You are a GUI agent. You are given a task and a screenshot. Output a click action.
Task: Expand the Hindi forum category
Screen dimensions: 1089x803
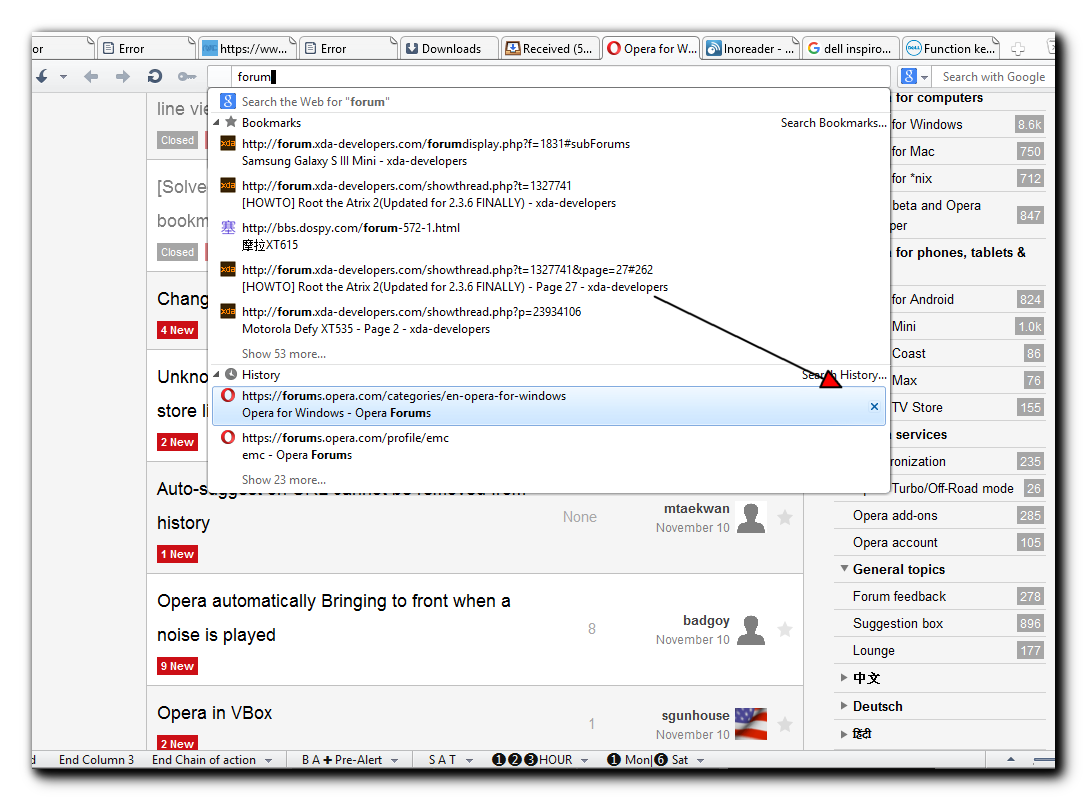click(x=844, y=734)
